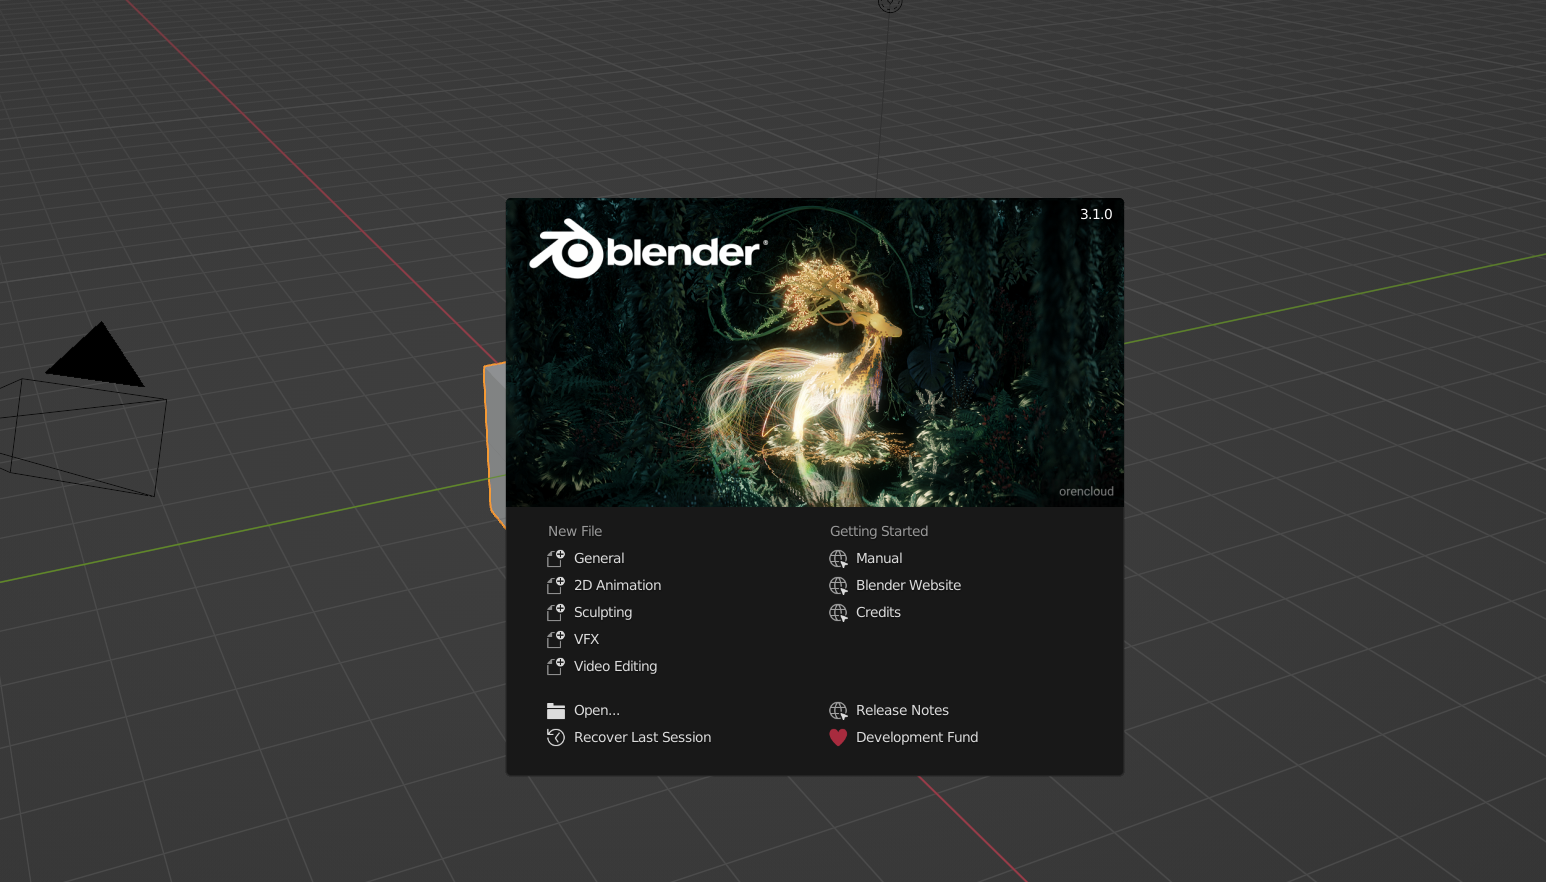Image resolution: width=1546 pixels, height=882 pixels.
Task: Click the orange-outlined cube behind the splash
Action: click(x=494, y=443)
